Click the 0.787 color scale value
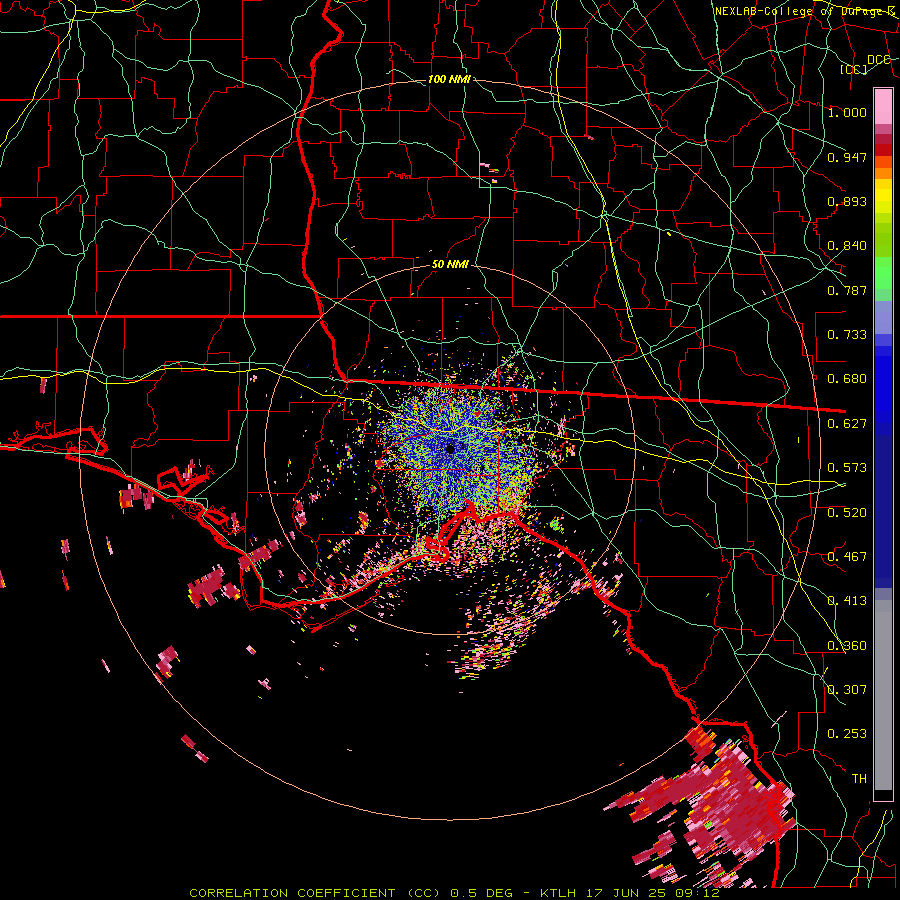 click(x=847, y=290)
